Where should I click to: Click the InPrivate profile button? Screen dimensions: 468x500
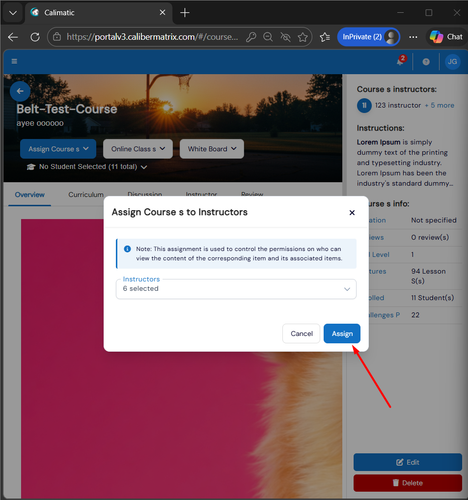[368, 37]
